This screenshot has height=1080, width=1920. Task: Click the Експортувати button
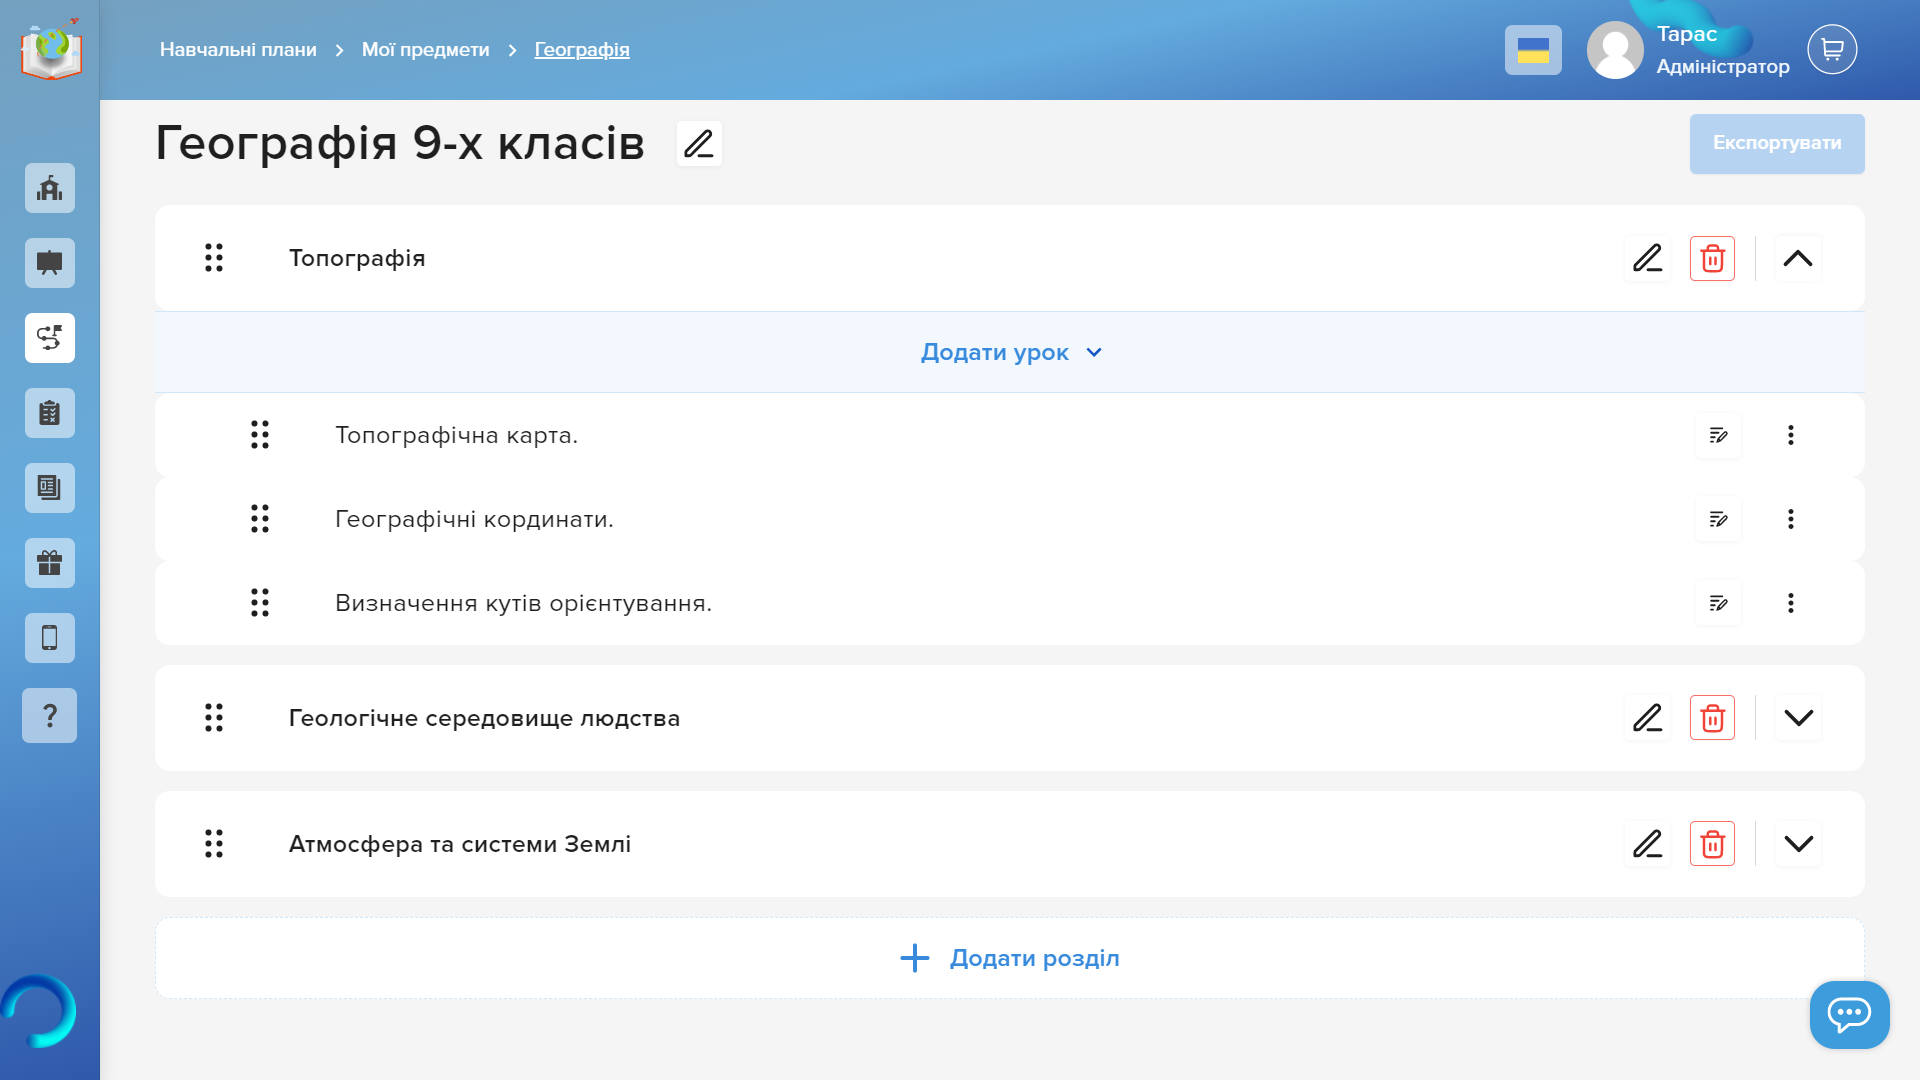click(1777, 143)
